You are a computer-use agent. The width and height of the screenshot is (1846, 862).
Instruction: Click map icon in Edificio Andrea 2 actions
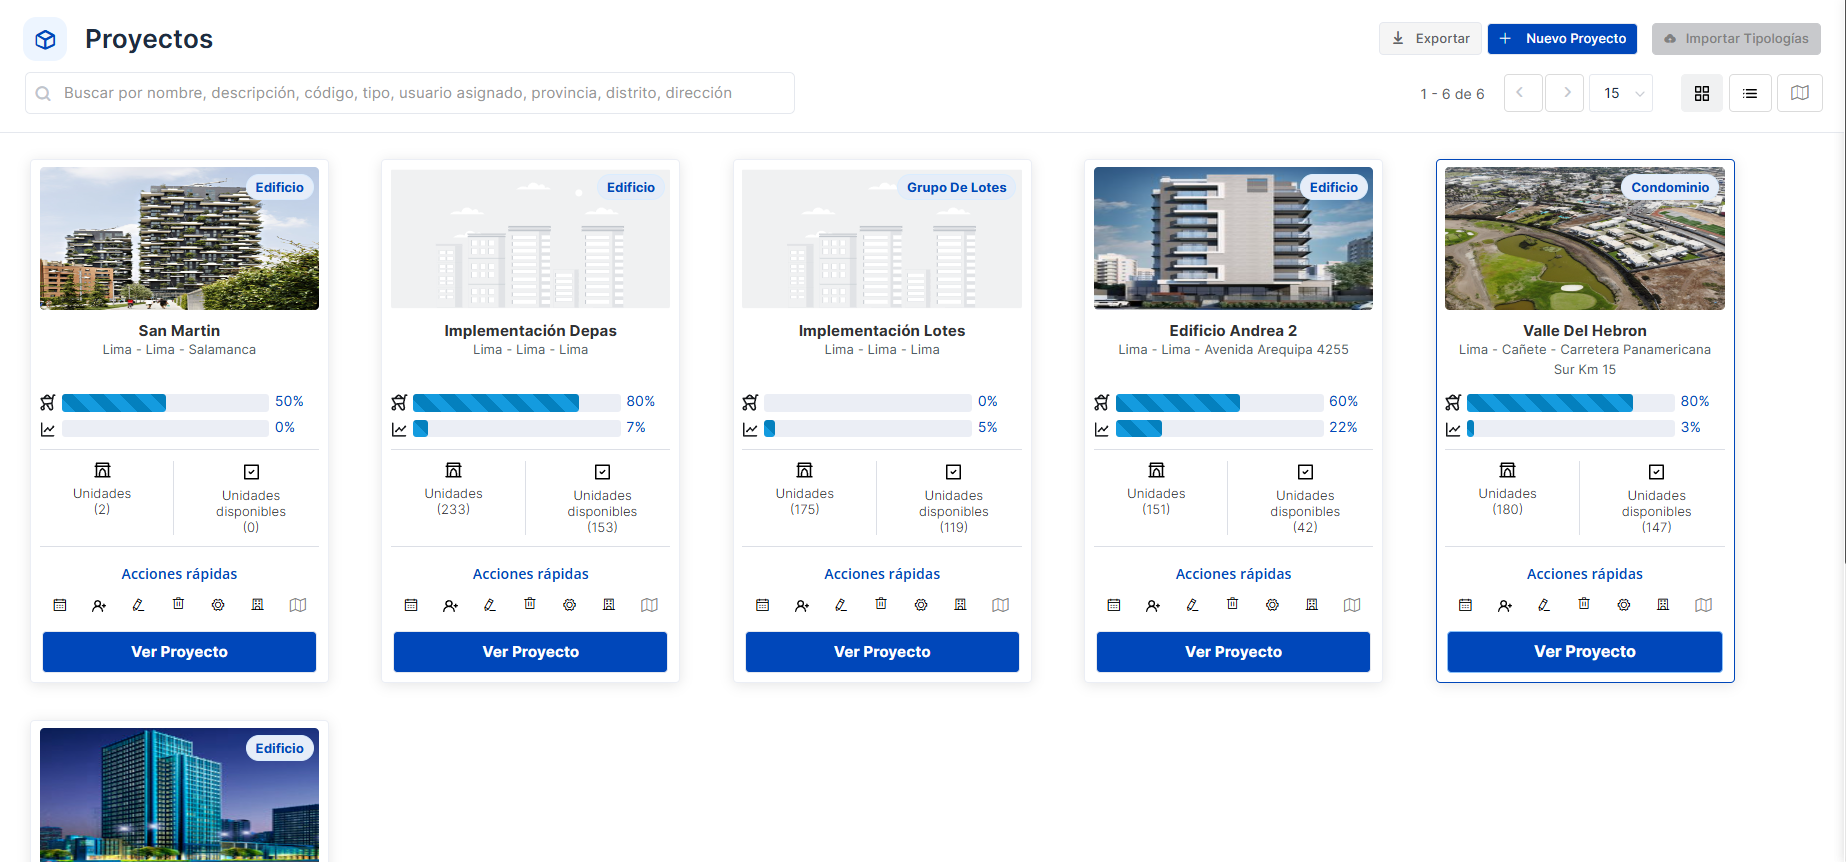point(1352,605)
